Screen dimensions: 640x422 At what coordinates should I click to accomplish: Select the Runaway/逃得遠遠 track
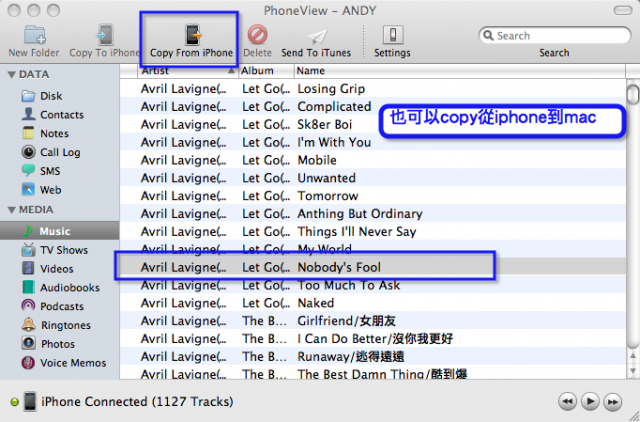click(373, 356)
